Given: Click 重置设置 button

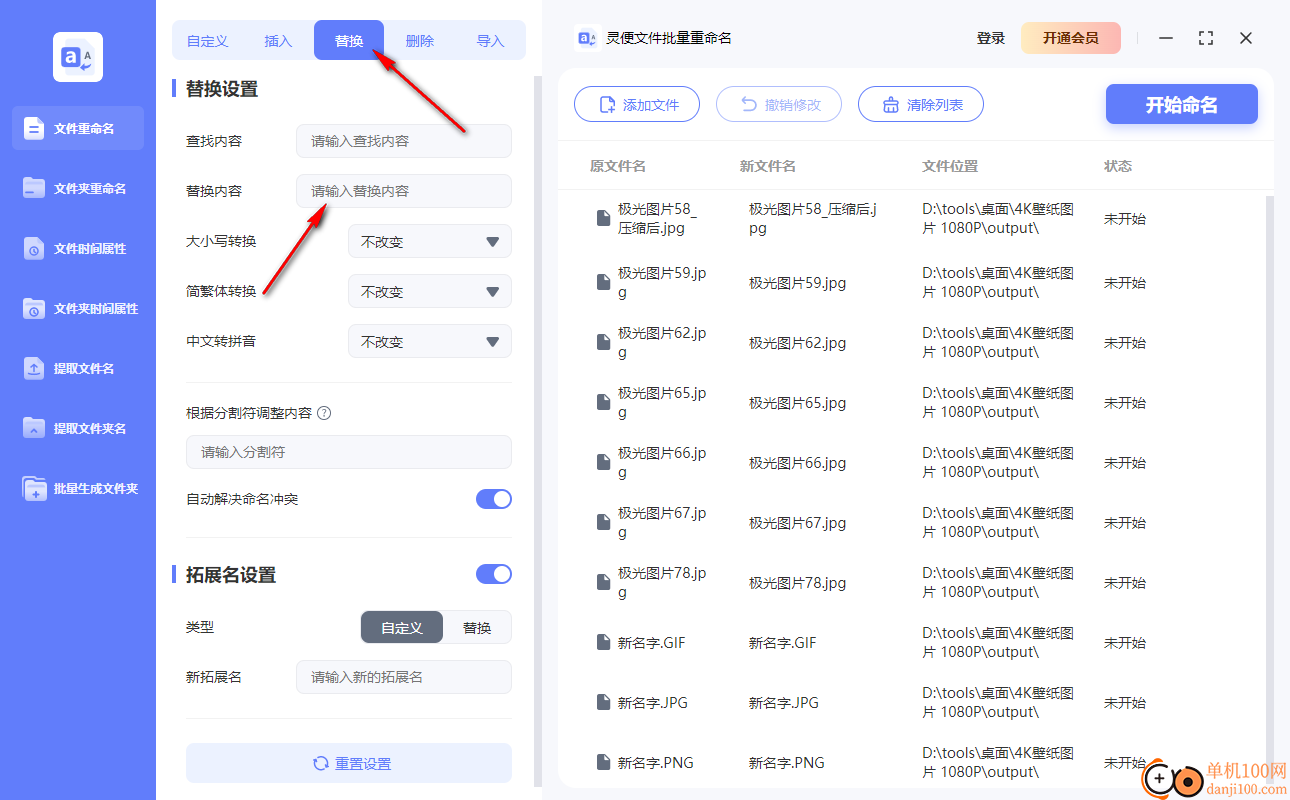Looking at the screenshot, I should coord(349,763).
